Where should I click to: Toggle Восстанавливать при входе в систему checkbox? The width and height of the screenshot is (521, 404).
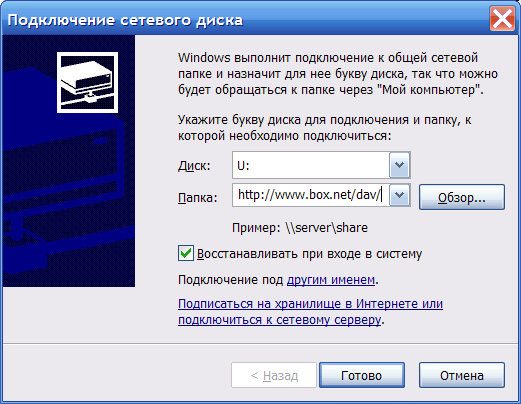pyautogui.click(x=186, y=253)
